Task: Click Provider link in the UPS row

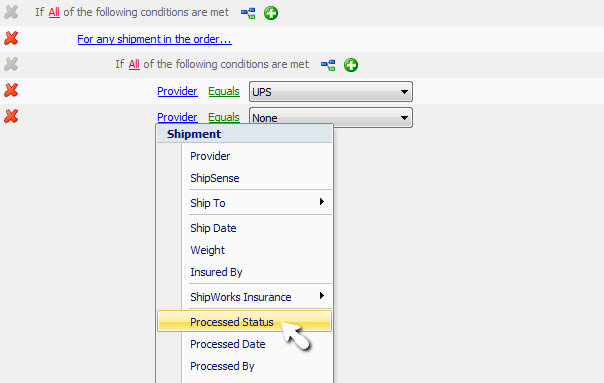Action: click(177, 91)
